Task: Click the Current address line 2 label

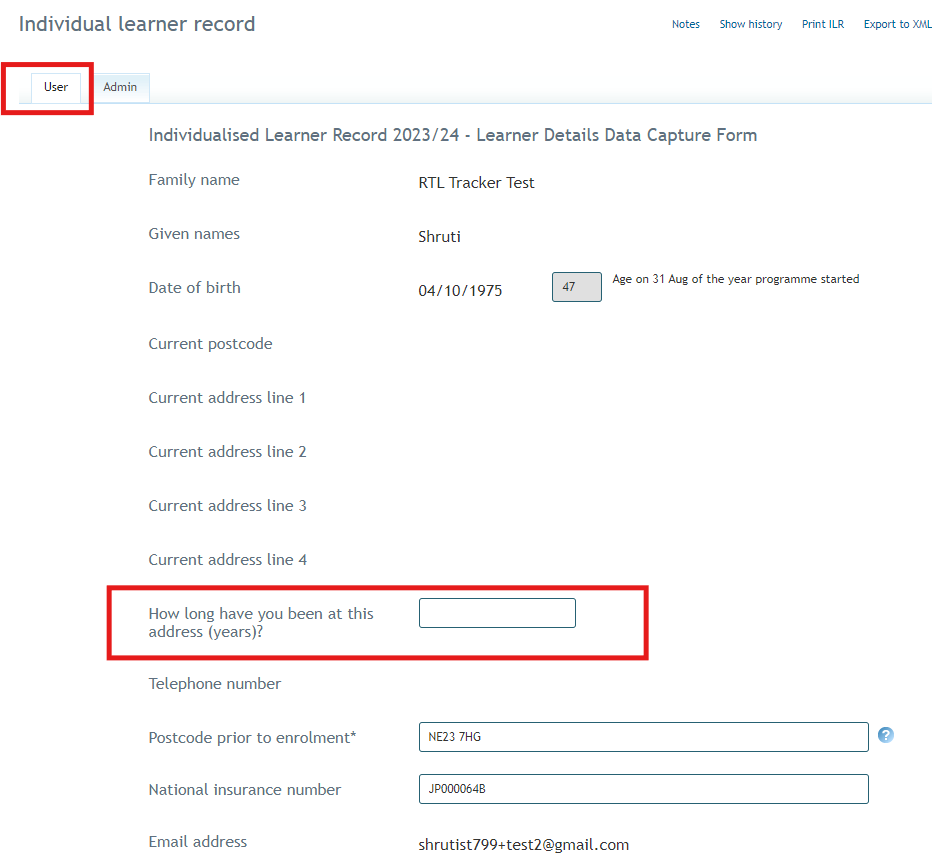Action: [x=227, y=452]
